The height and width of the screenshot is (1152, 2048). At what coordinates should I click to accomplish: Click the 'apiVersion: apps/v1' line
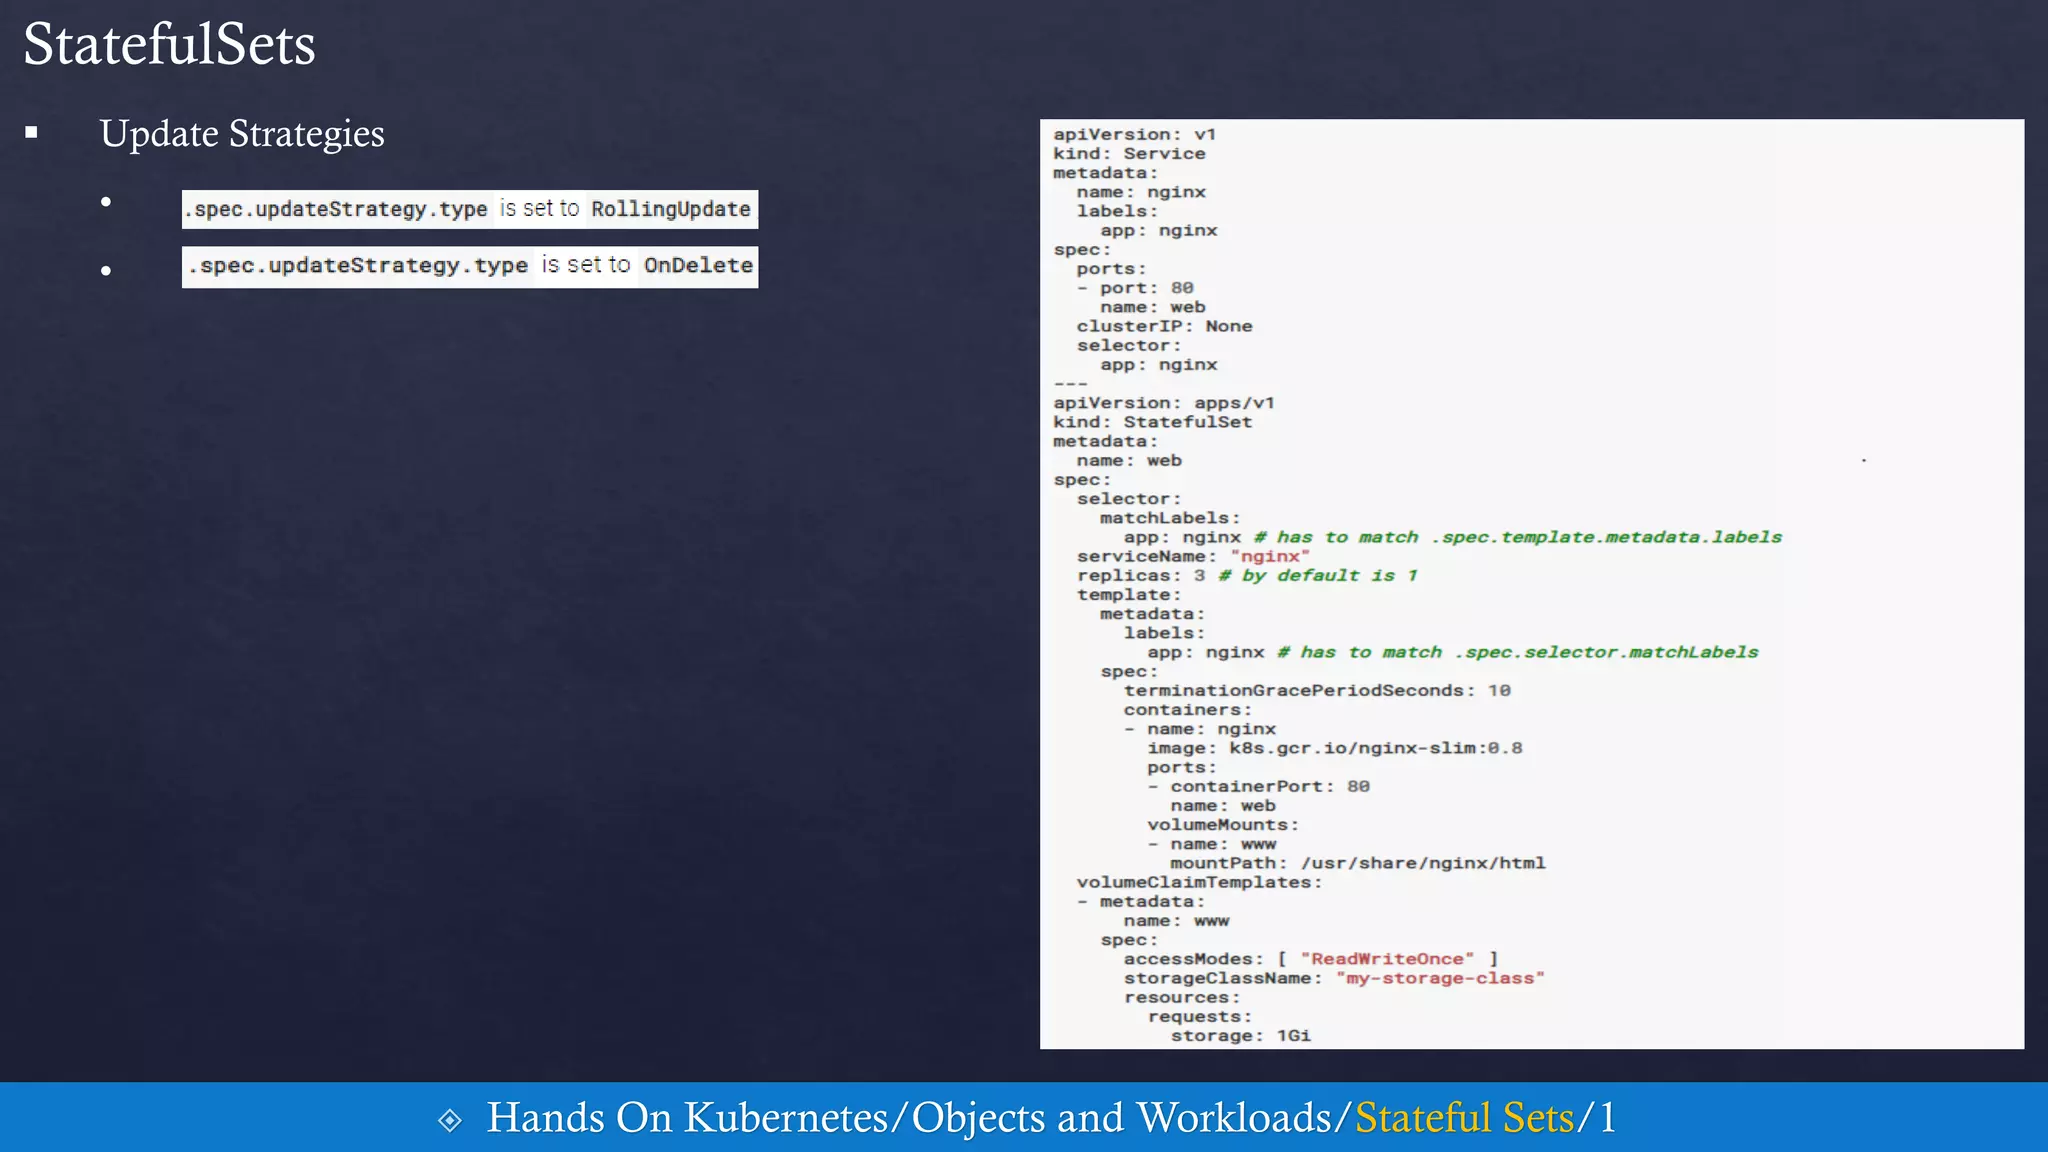point(1164,403)
